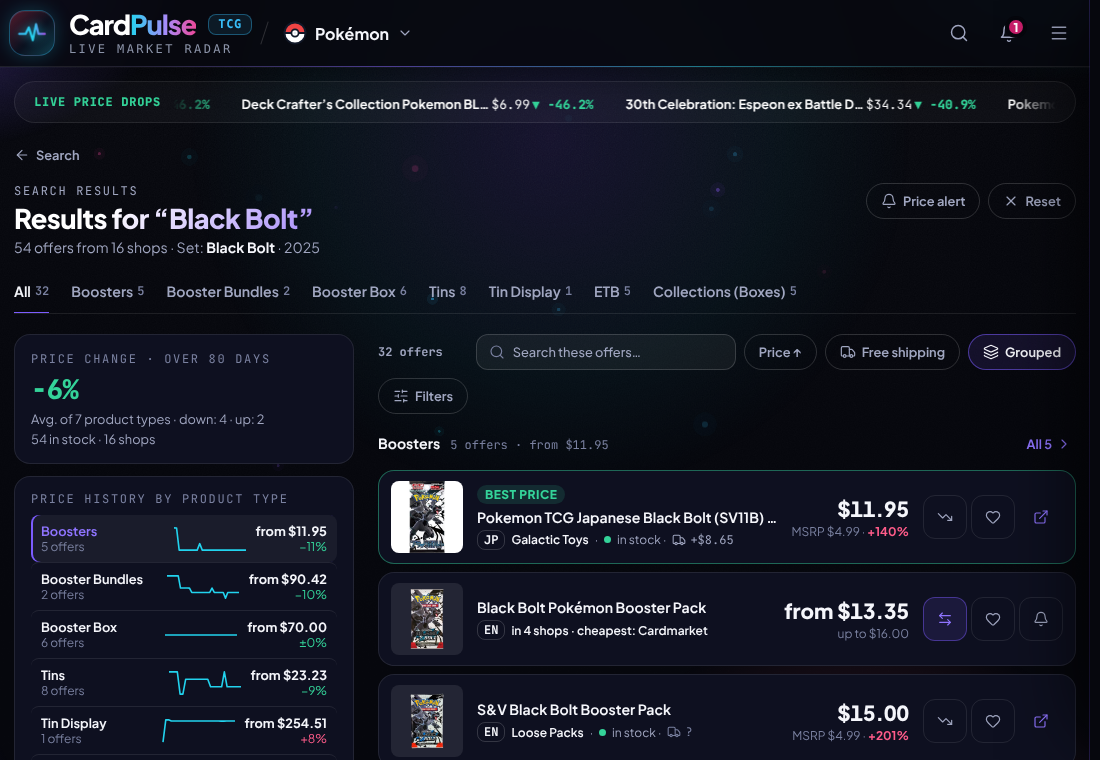
Task: Select Booster Box price history row
Action: 184,634
